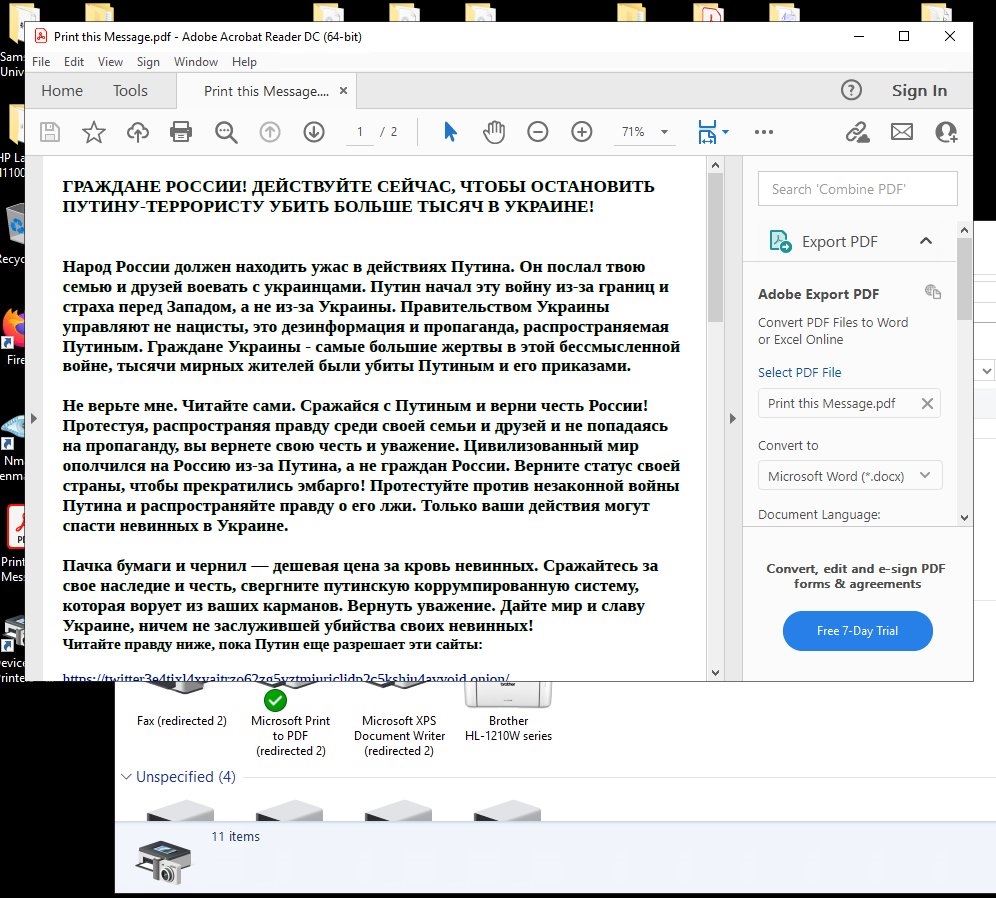Collapse the Unspecified devices group
Screen dimensions: 996x898
point(126,777)
